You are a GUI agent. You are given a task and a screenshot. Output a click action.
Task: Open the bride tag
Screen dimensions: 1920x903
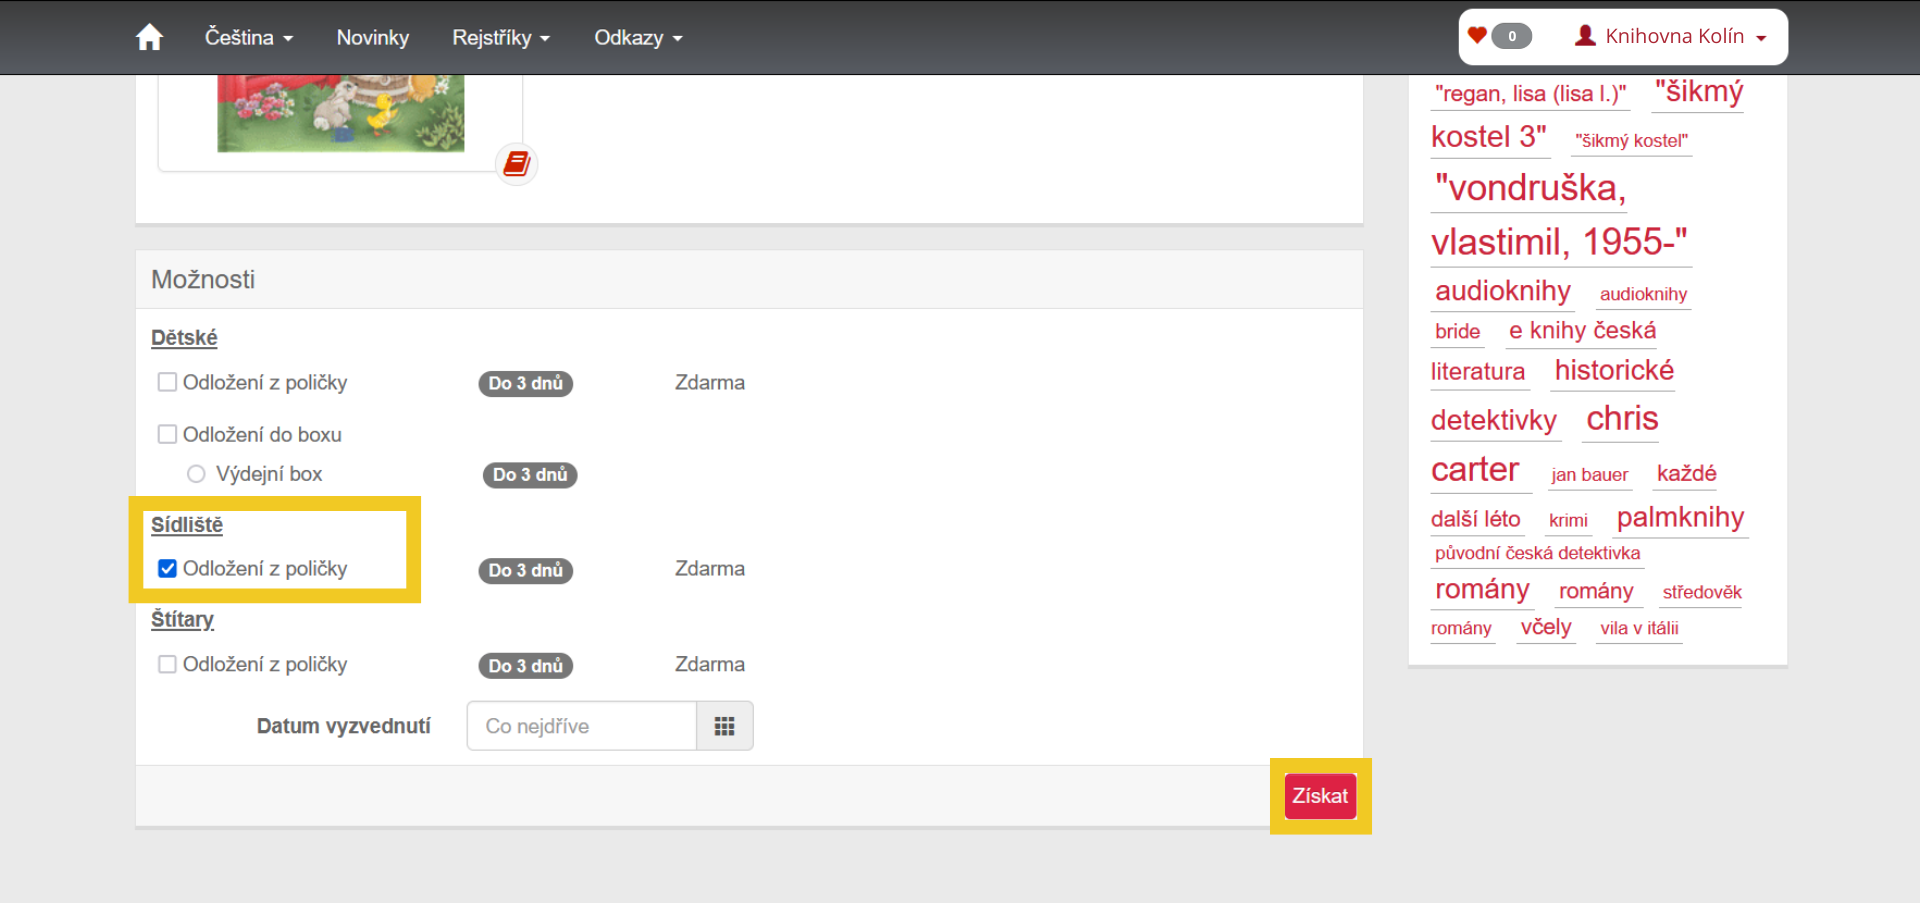1457,332
